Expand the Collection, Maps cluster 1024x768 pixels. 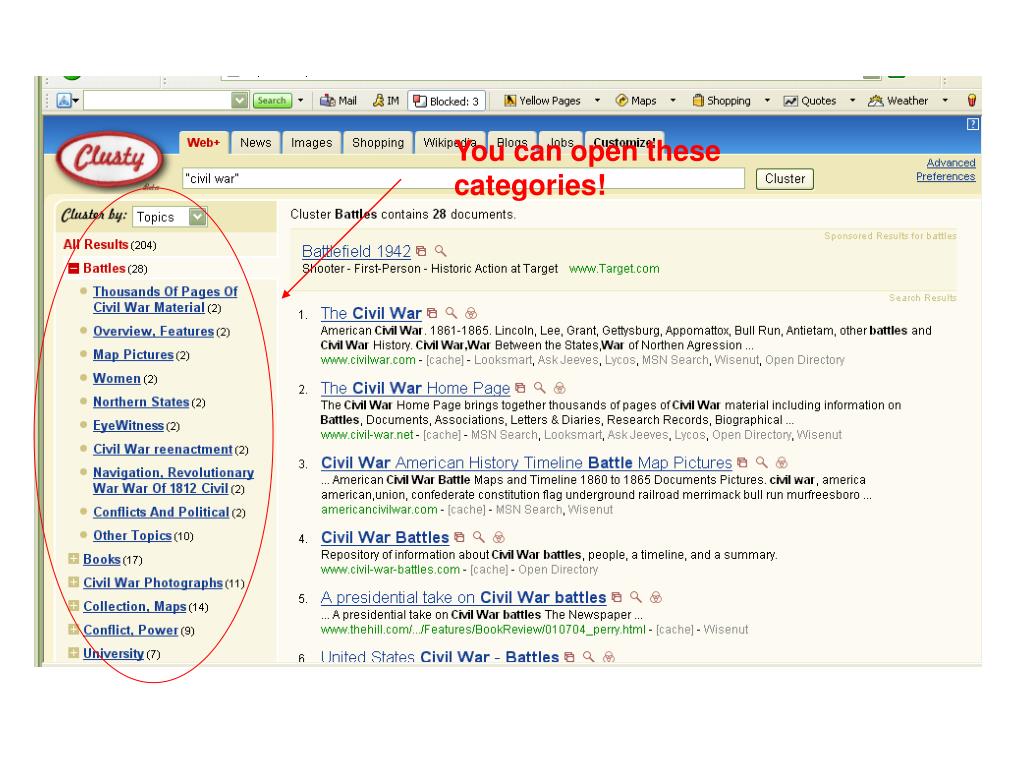pos(74,606)
